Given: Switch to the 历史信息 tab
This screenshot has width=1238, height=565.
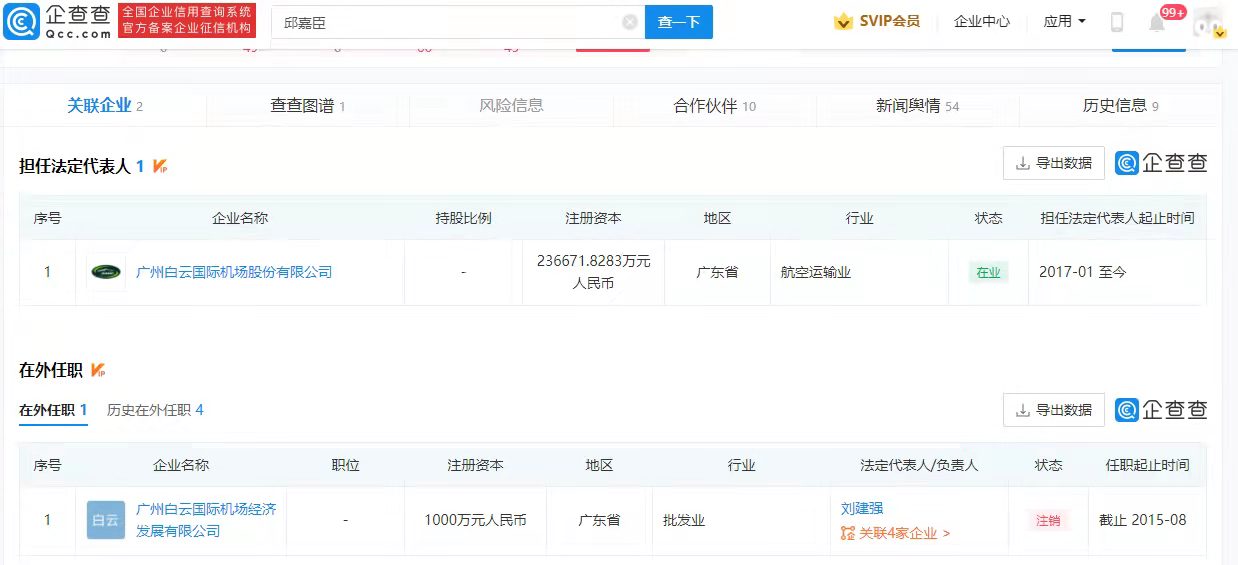Looking at the screenshot, I should (x=1121, y=105).
